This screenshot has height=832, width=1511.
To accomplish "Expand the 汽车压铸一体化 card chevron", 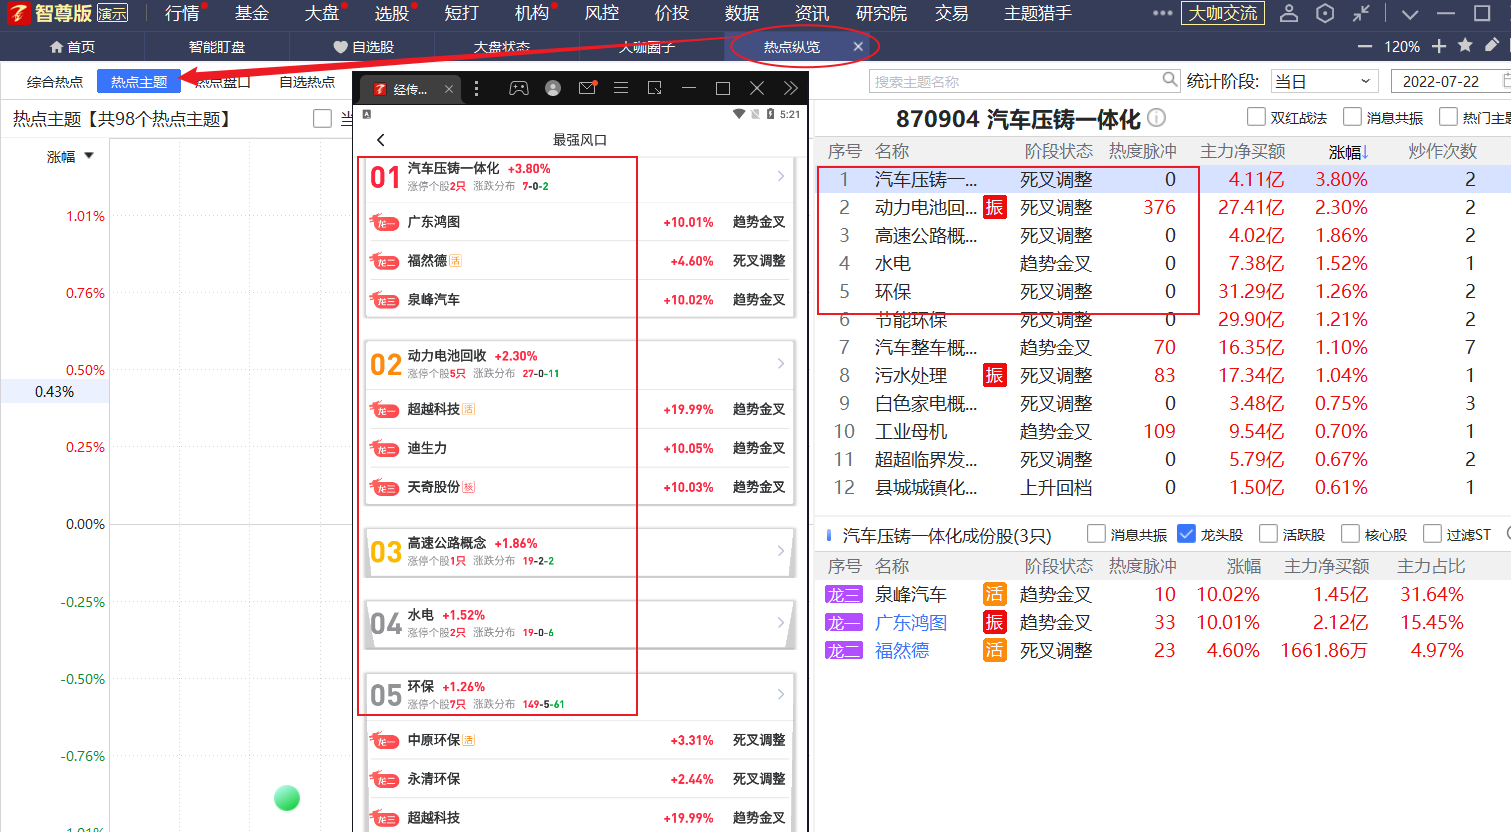I will click(781, 176).
